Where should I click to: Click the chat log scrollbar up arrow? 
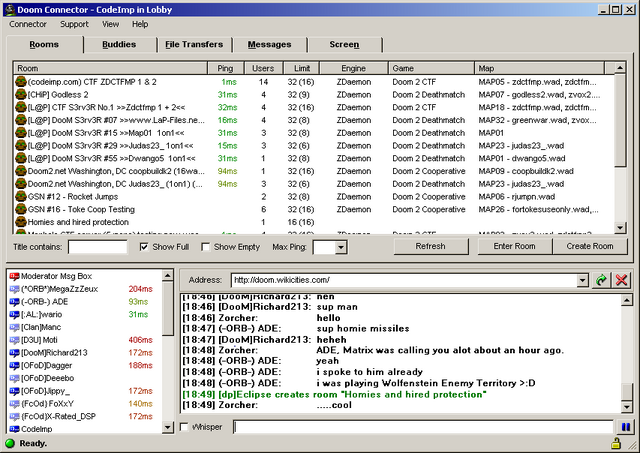point(627,301)
